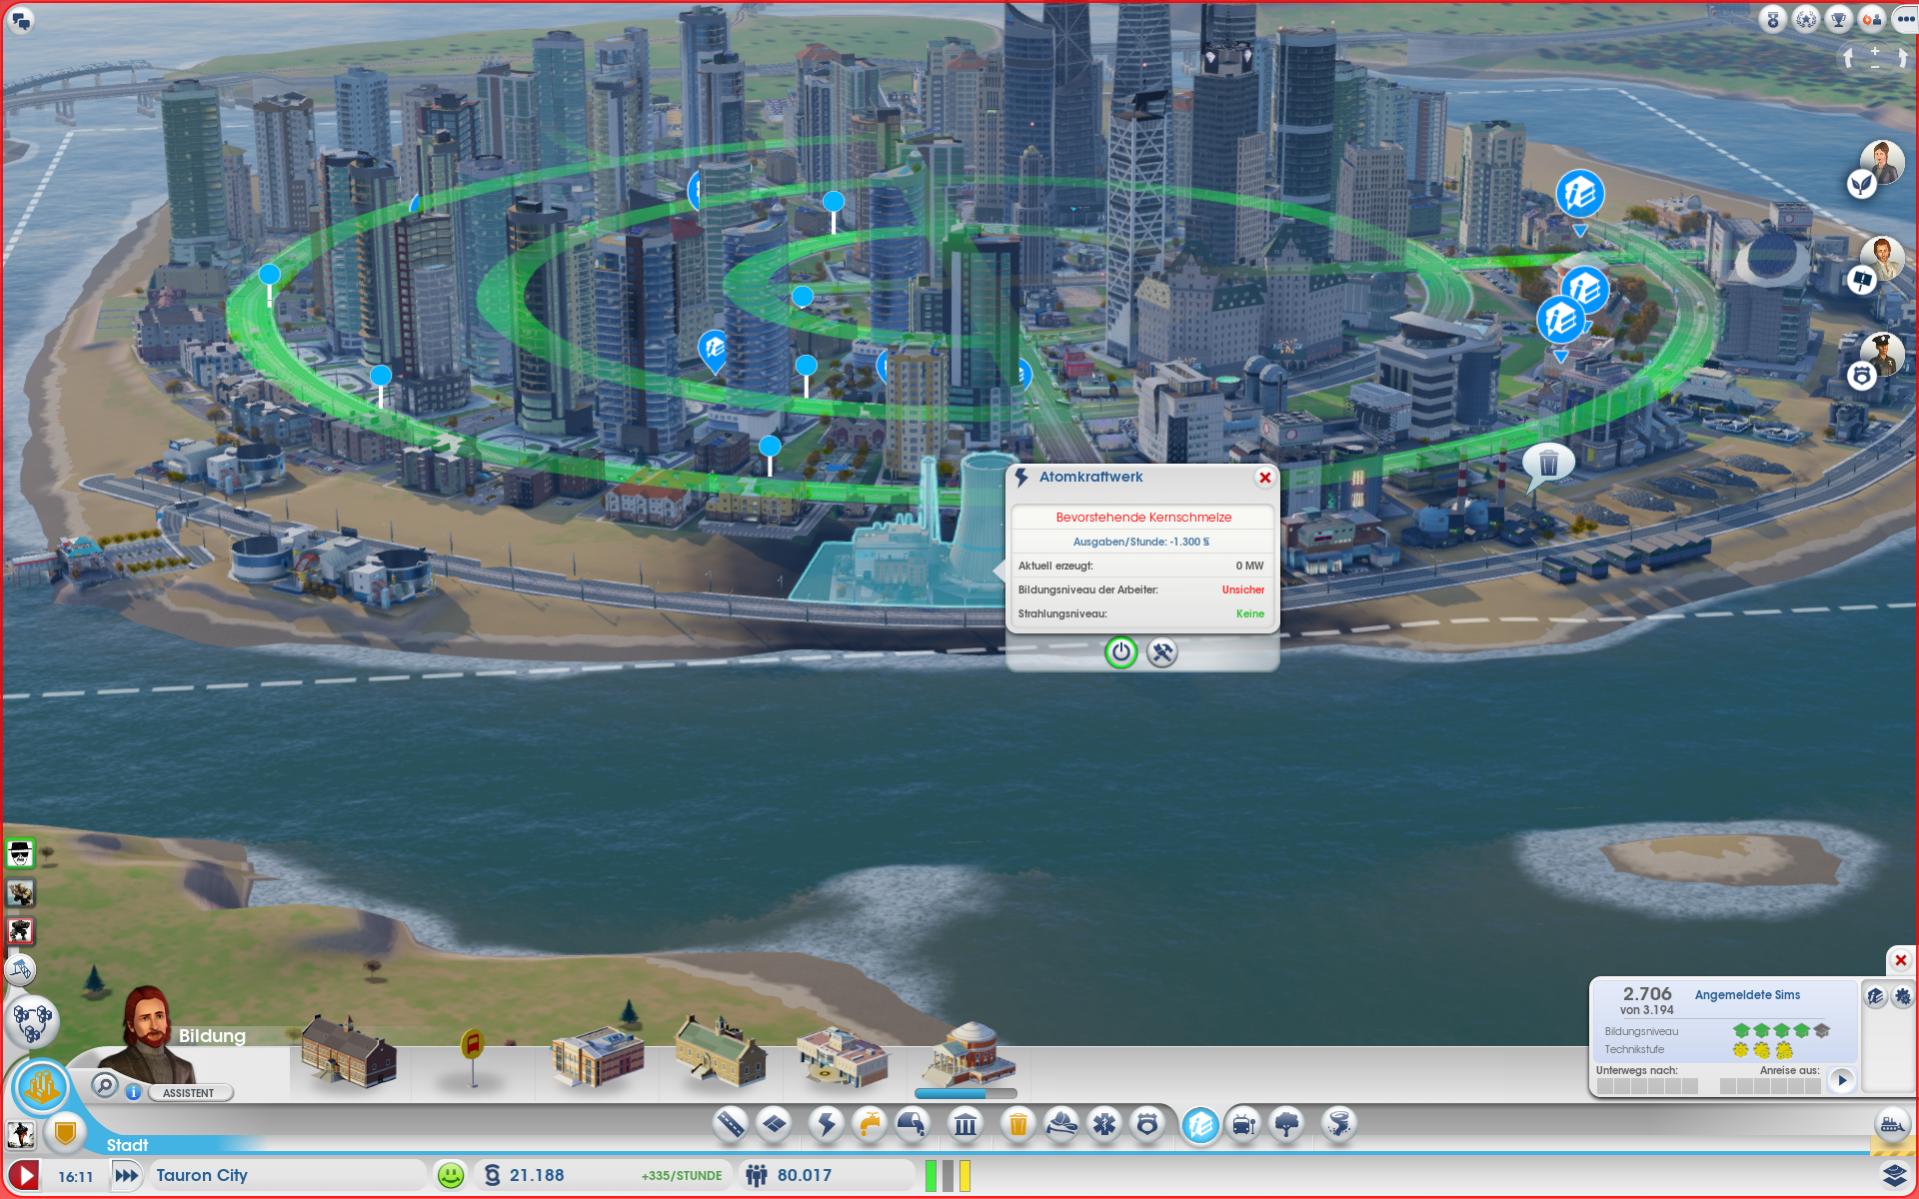Select the highlighted Education menu icon
Viewport: 1919px width, 1199px height.
1200,1125
